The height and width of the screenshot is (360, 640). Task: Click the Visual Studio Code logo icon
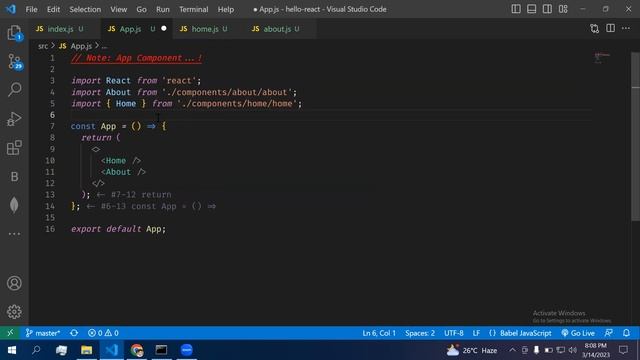(x=11, y=9)
